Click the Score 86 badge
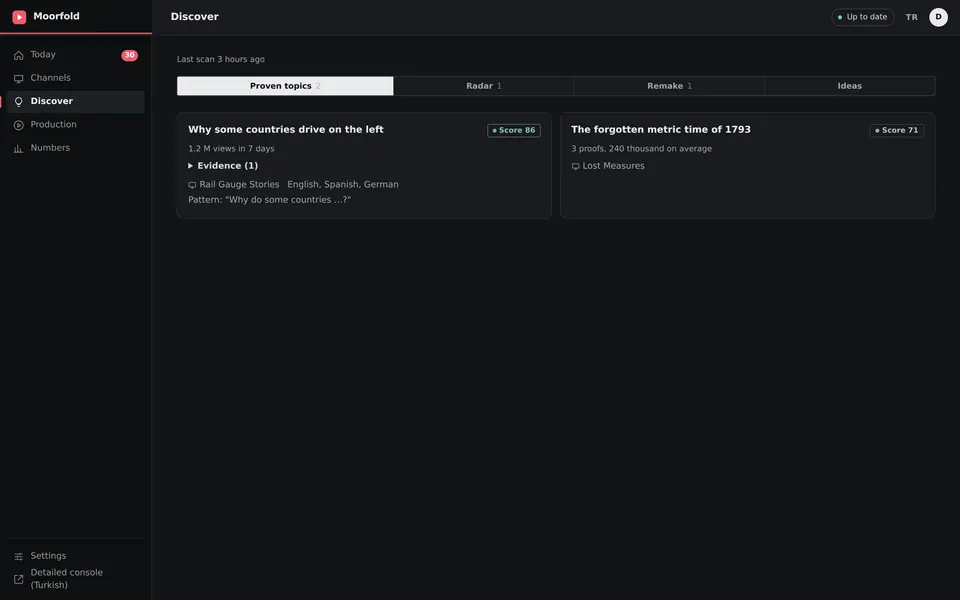Screen dimensions: 960x600 [514, 130]
